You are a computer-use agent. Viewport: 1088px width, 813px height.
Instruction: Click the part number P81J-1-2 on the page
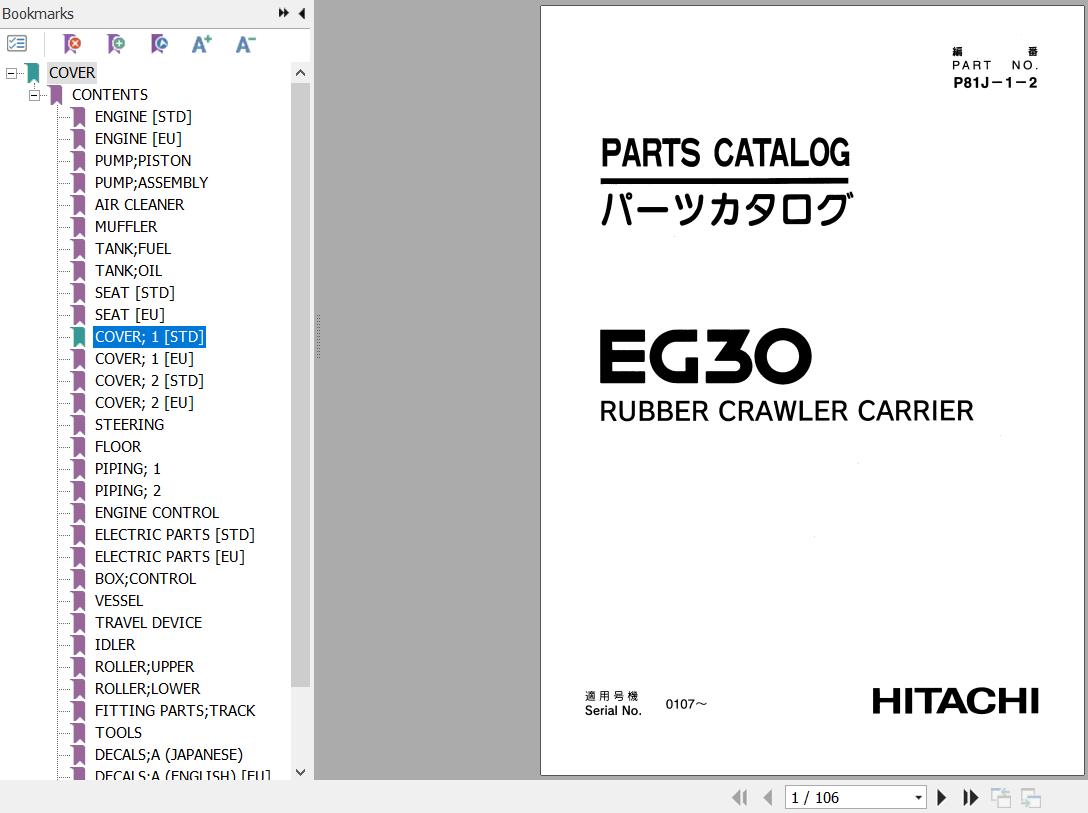[x=995, y=83]
